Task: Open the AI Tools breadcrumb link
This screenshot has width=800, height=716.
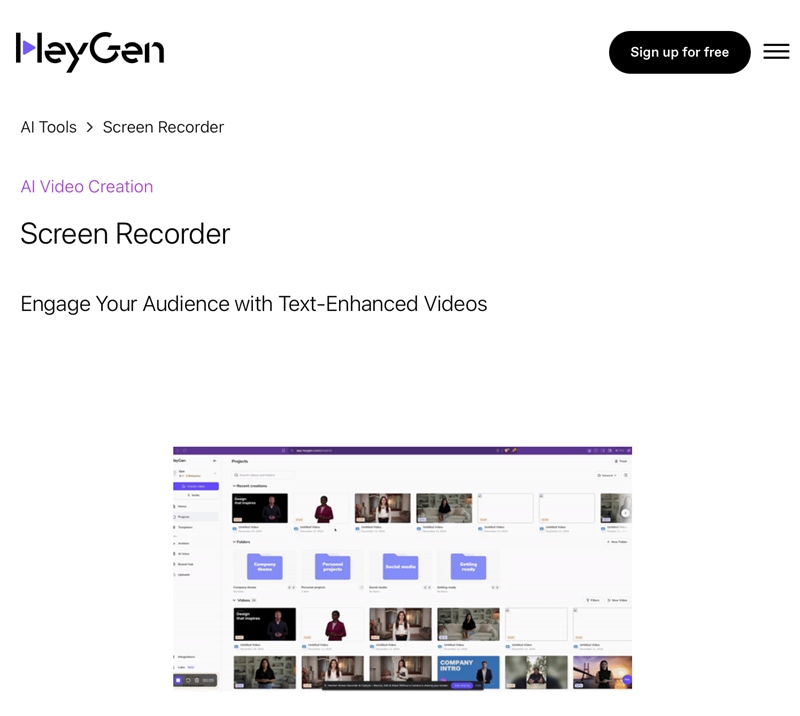Action: 48,127
